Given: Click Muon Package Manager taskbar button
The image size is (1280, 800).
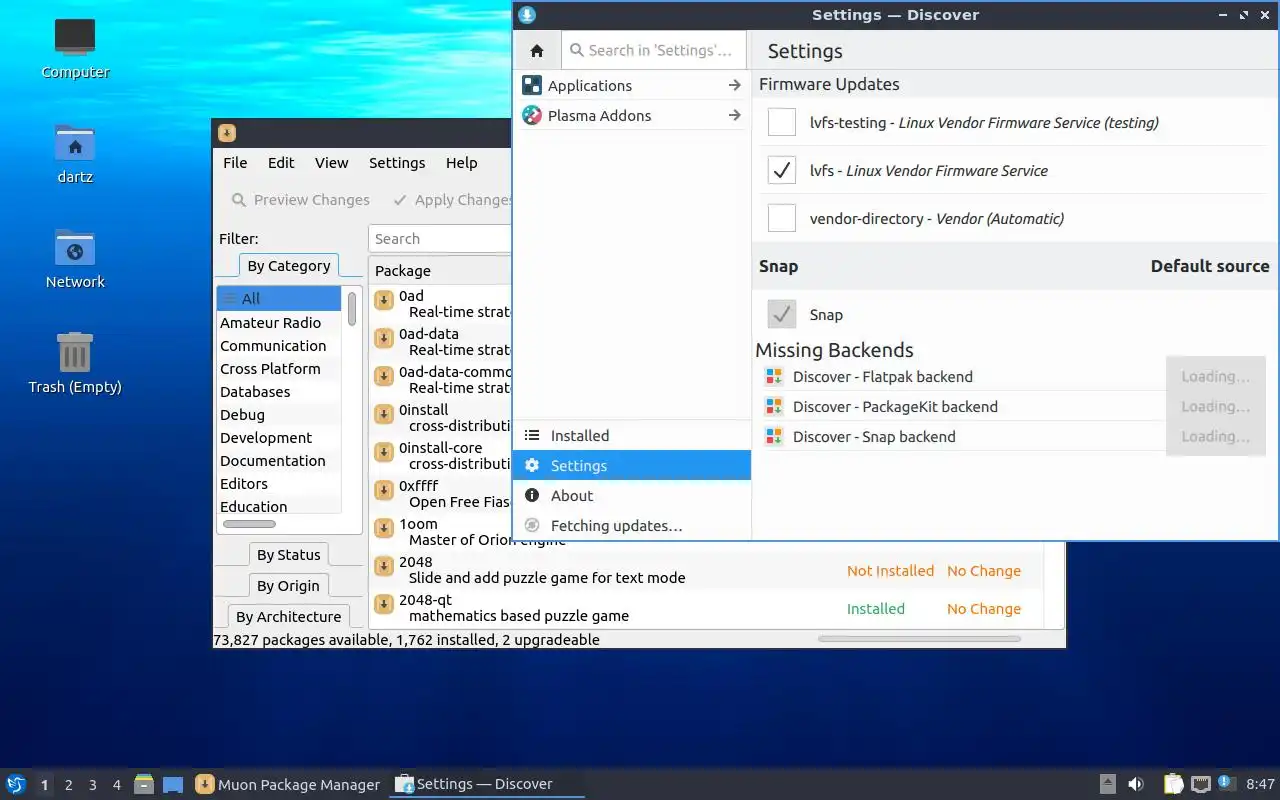Looking at the screenshot, I should click(288, 784).
